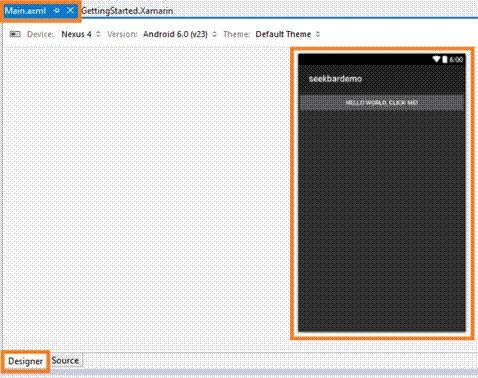The width and height of the screenshot is (478, 378).
Task: Open the Nexus 4 device dropdown
Action: [81, 34]
